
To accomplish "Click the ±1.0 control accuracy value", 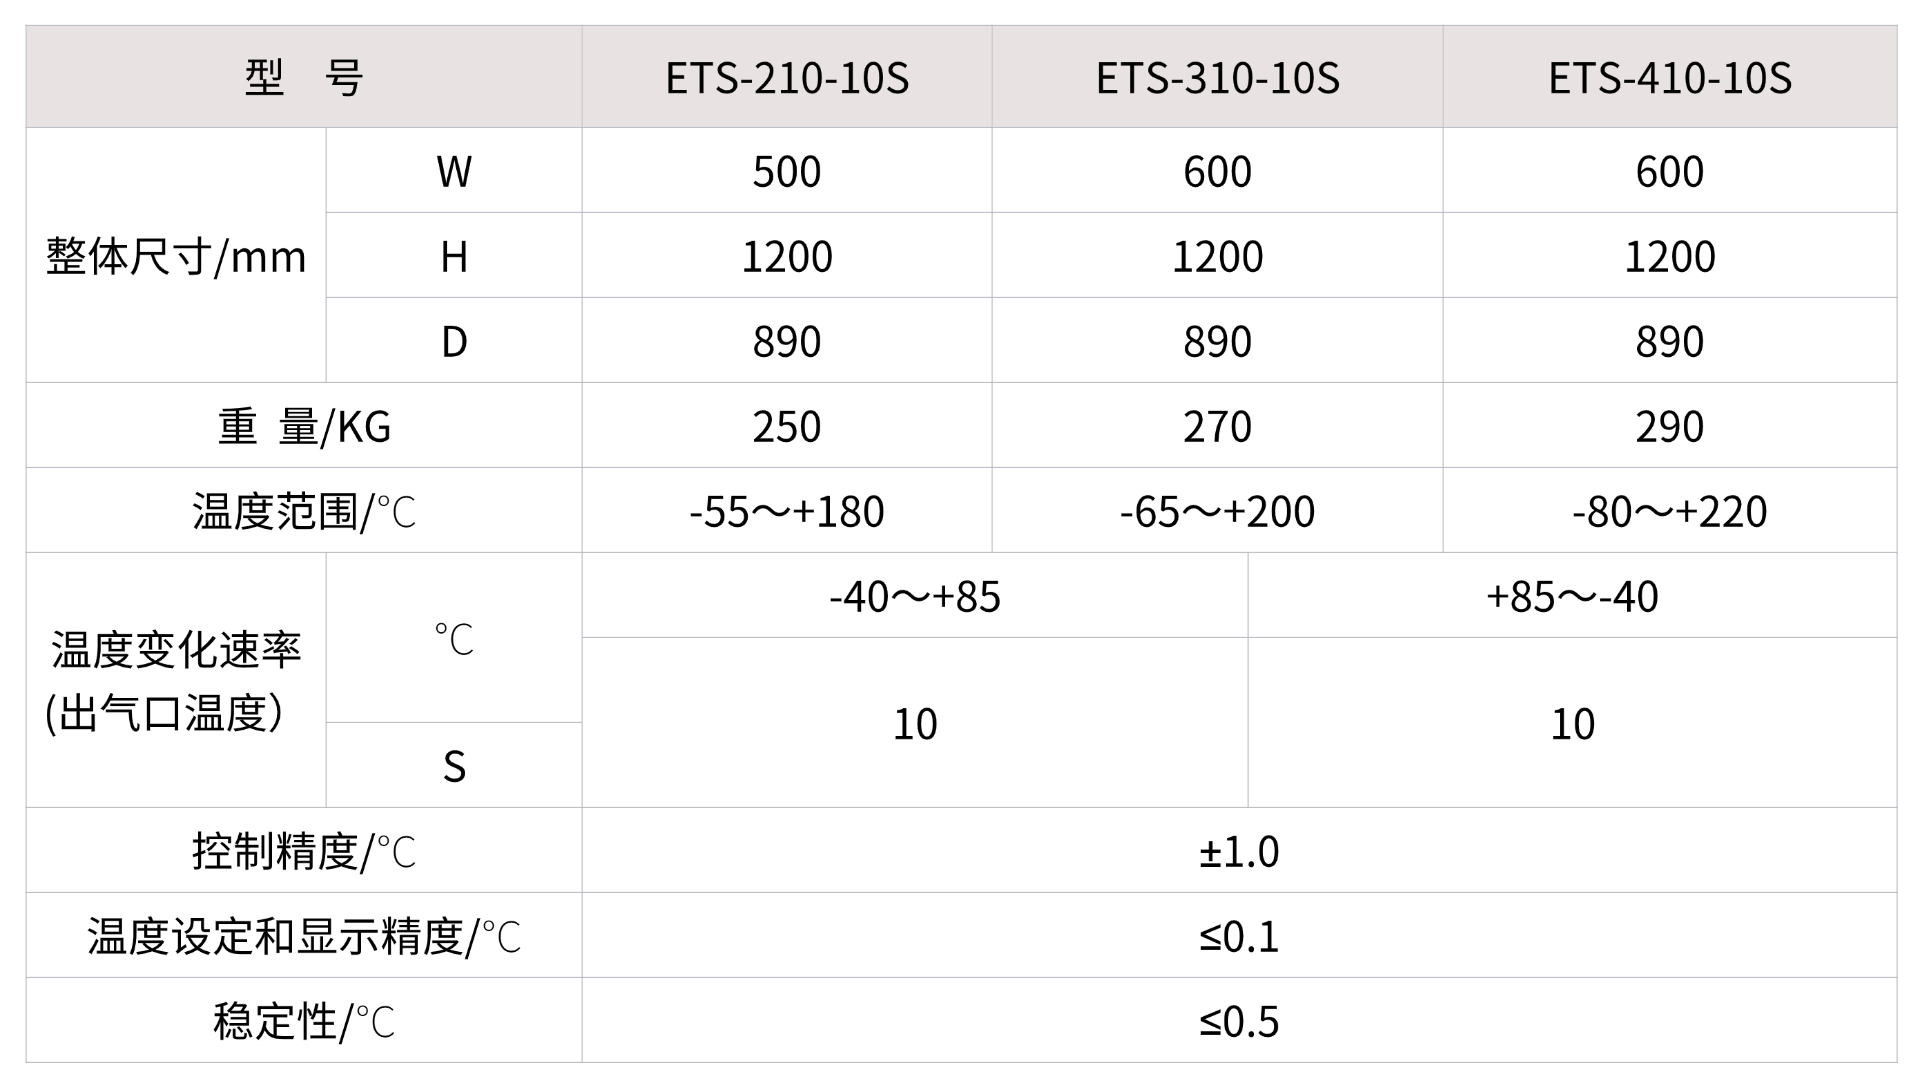I will [x=1239, y=852].
